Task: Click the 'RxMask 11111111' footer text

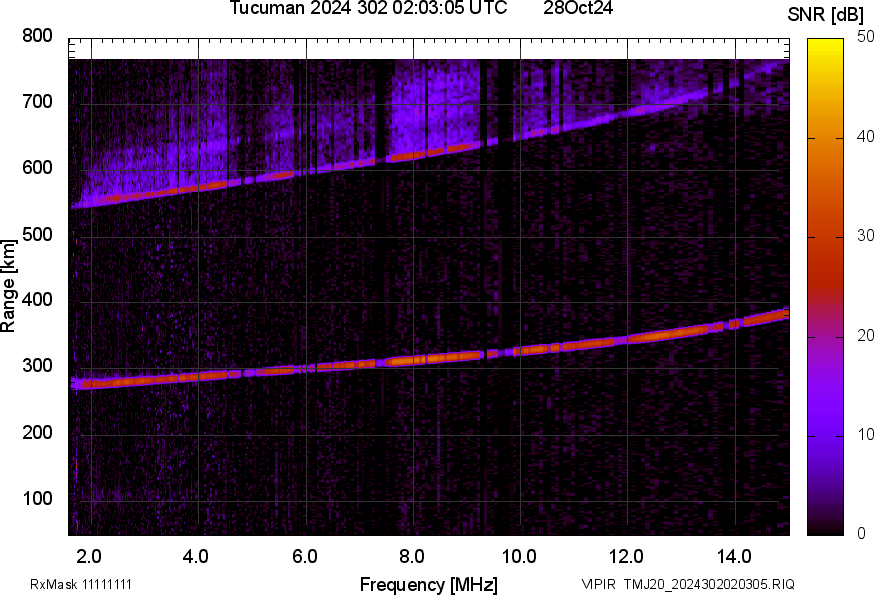Action: 81,585
